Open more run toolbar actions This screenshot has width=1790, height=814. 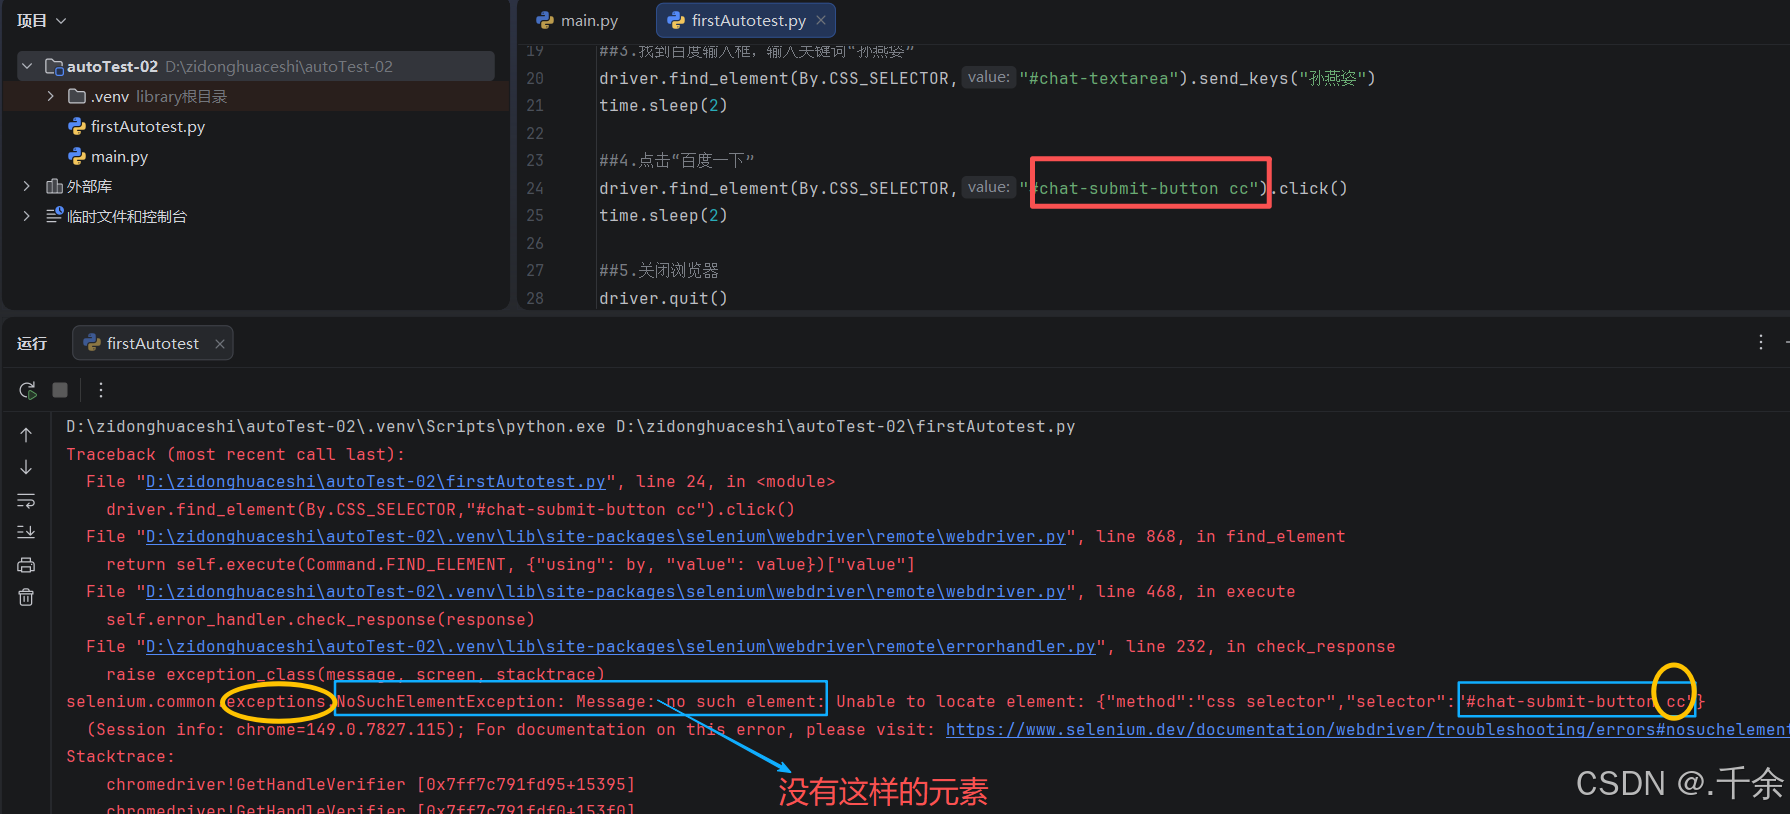coord(101,390)
